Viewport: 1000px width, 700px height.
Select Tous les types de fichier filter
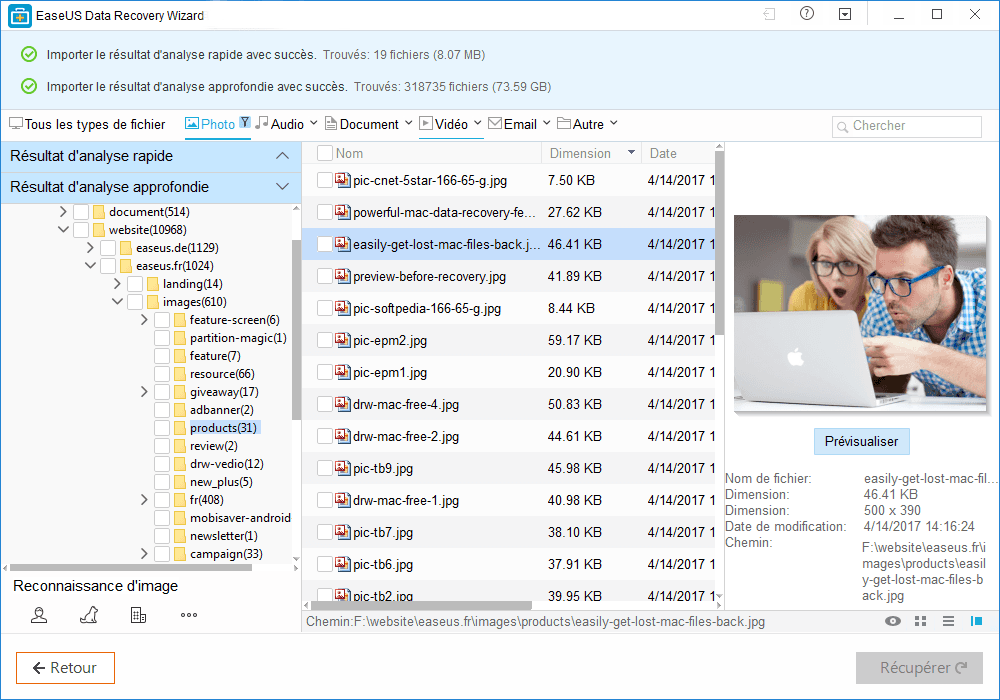click(x=87, y=124)
